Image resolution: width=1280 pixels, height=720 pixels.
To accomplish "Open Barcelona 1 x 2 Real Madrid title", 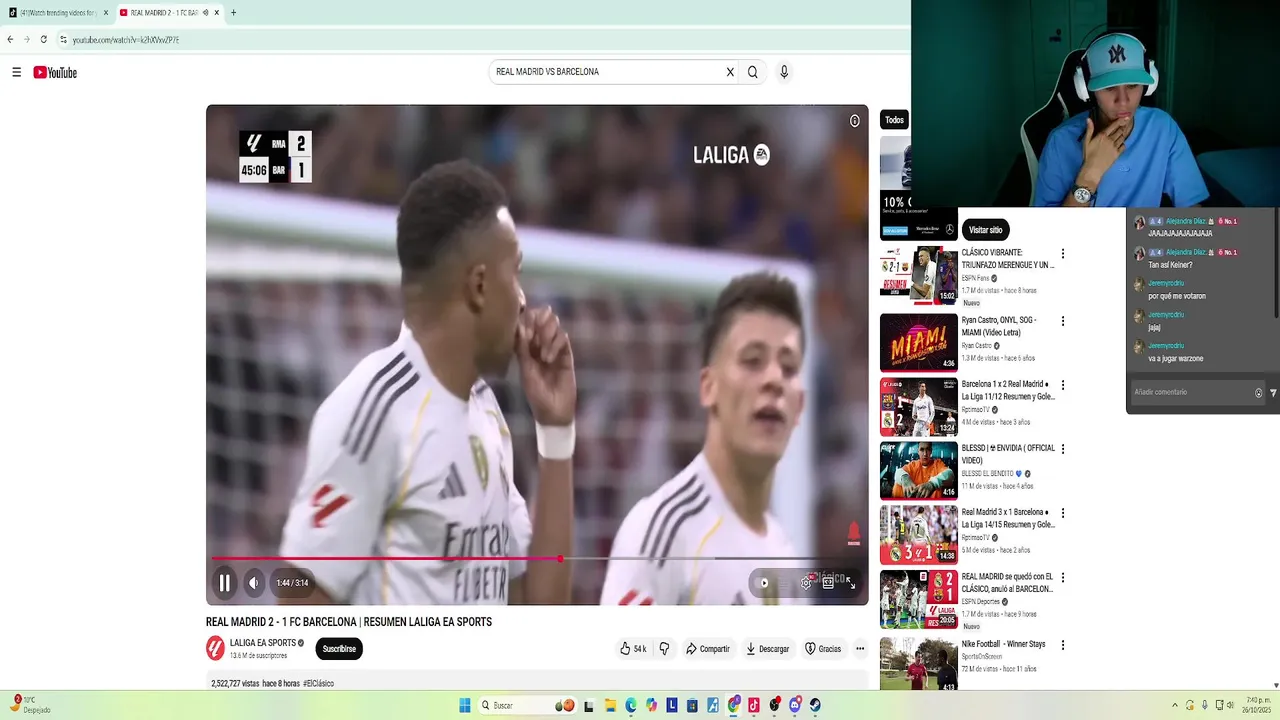I will tap(1008, 390).
